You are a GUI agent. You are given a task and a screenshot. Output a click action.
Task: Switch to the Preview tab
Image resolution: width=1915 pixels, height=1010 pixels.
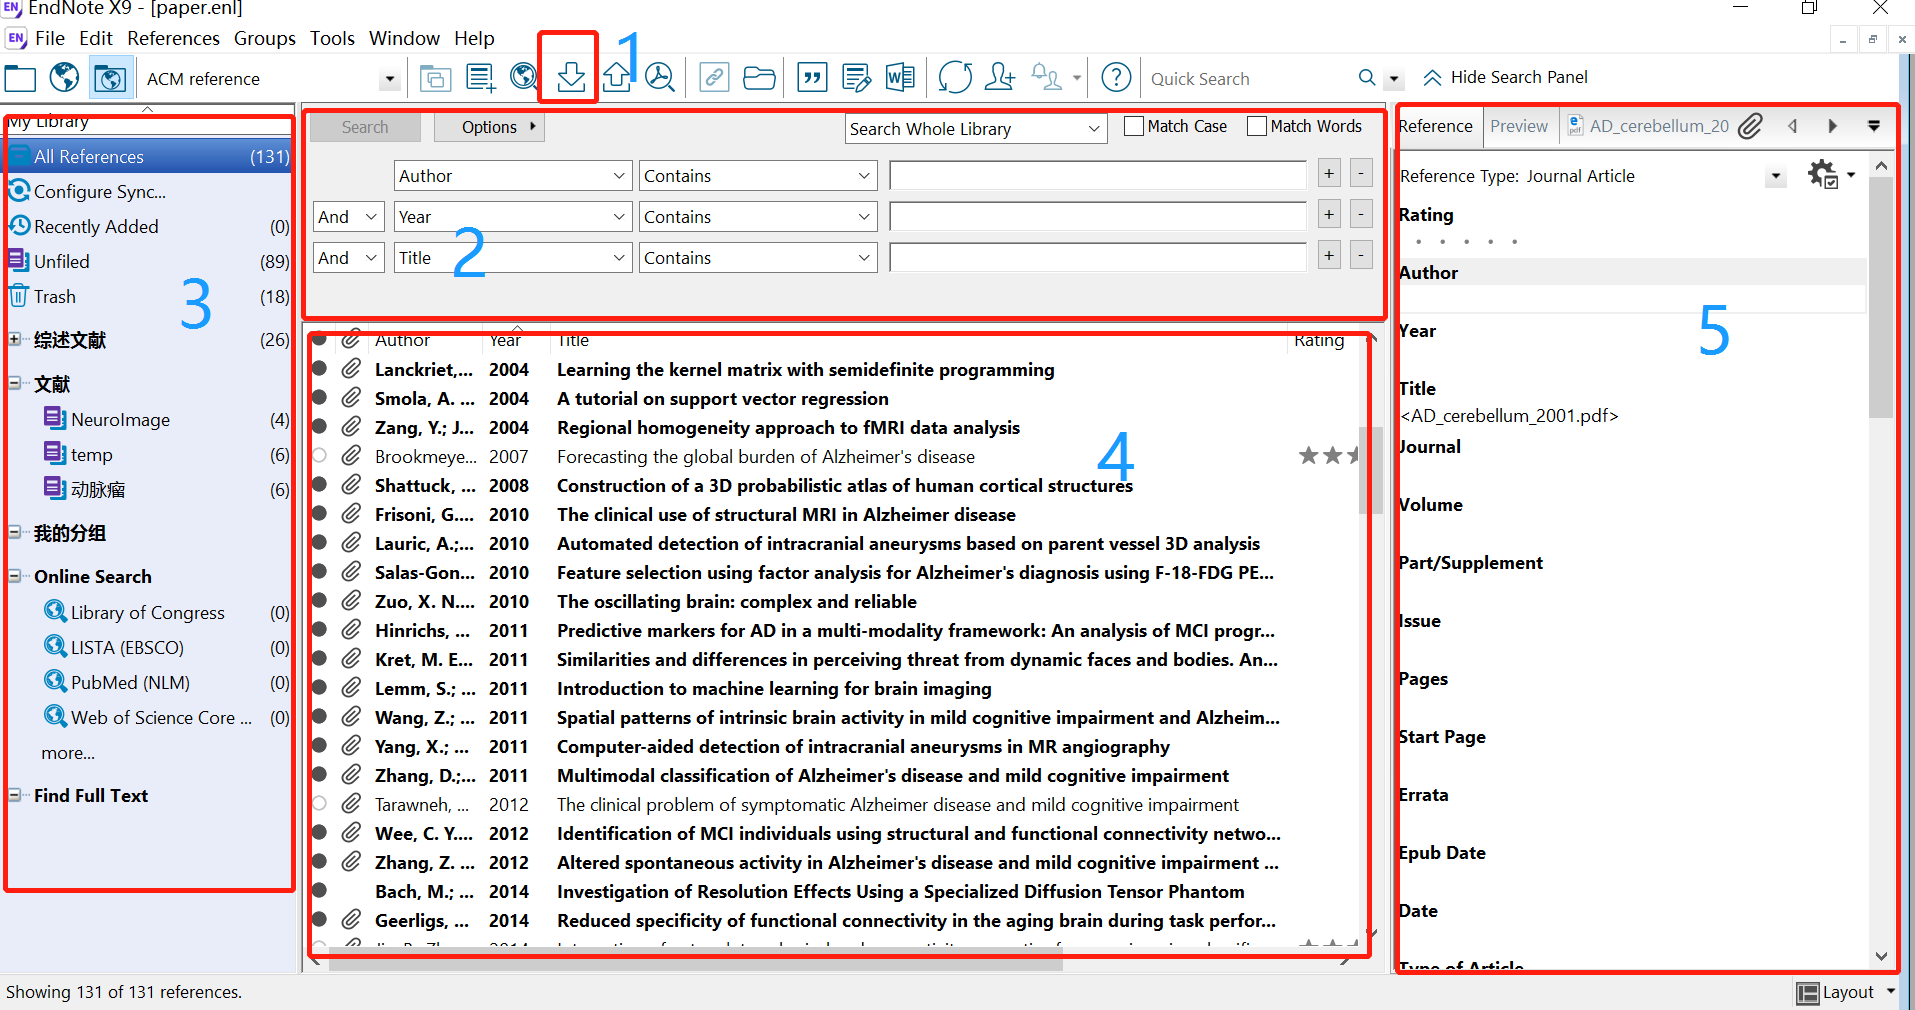tap(1518, 126)
